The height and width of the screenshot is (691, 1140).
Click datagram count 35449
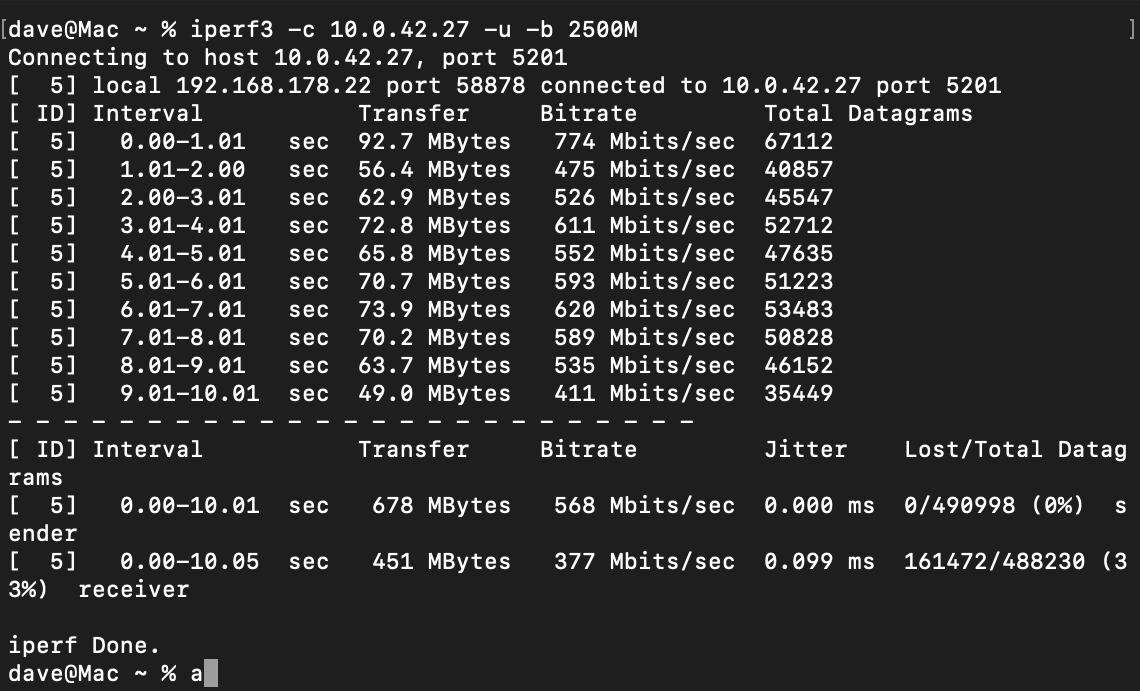click(798, 394)
